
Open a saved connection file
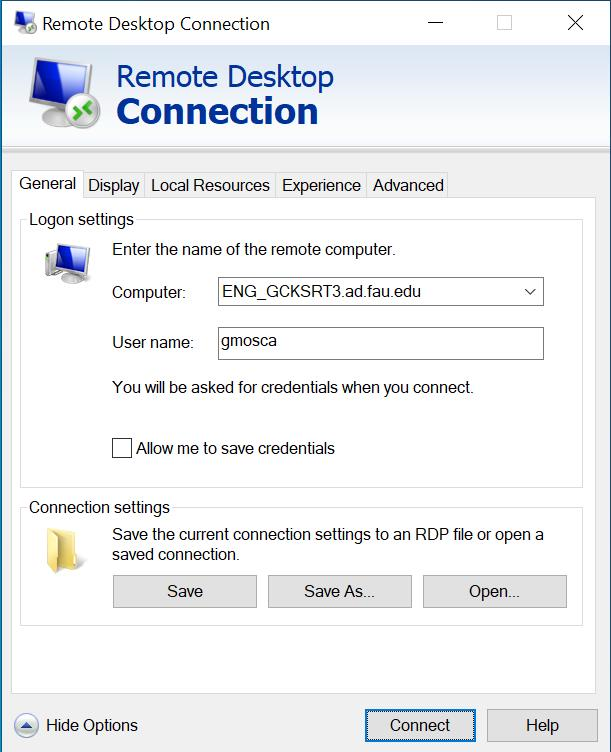click(494, 591)
